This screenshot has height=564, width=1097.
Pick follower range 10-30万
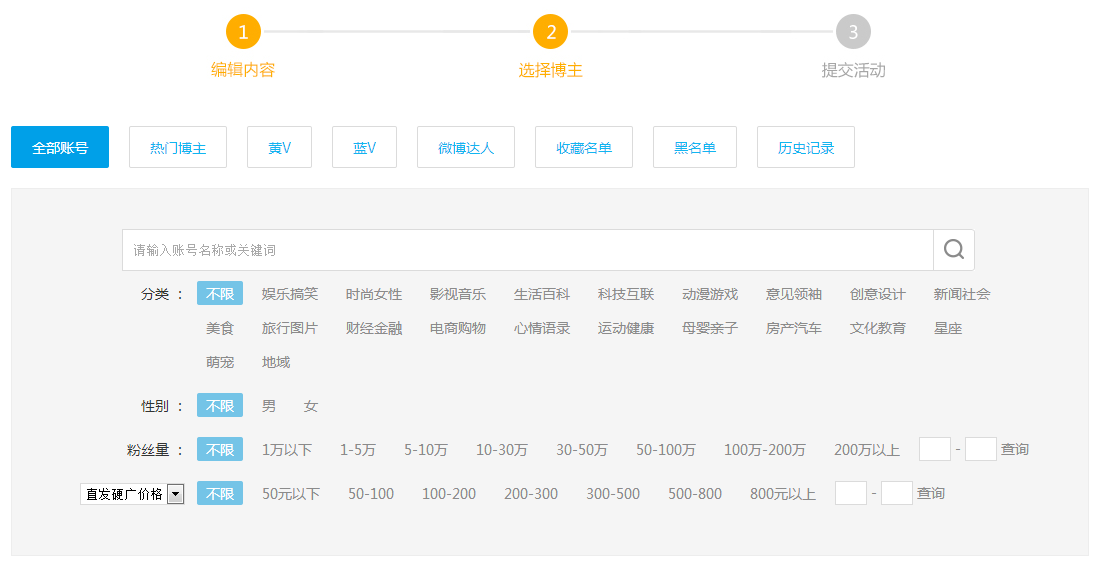click(x=502, y=450)
